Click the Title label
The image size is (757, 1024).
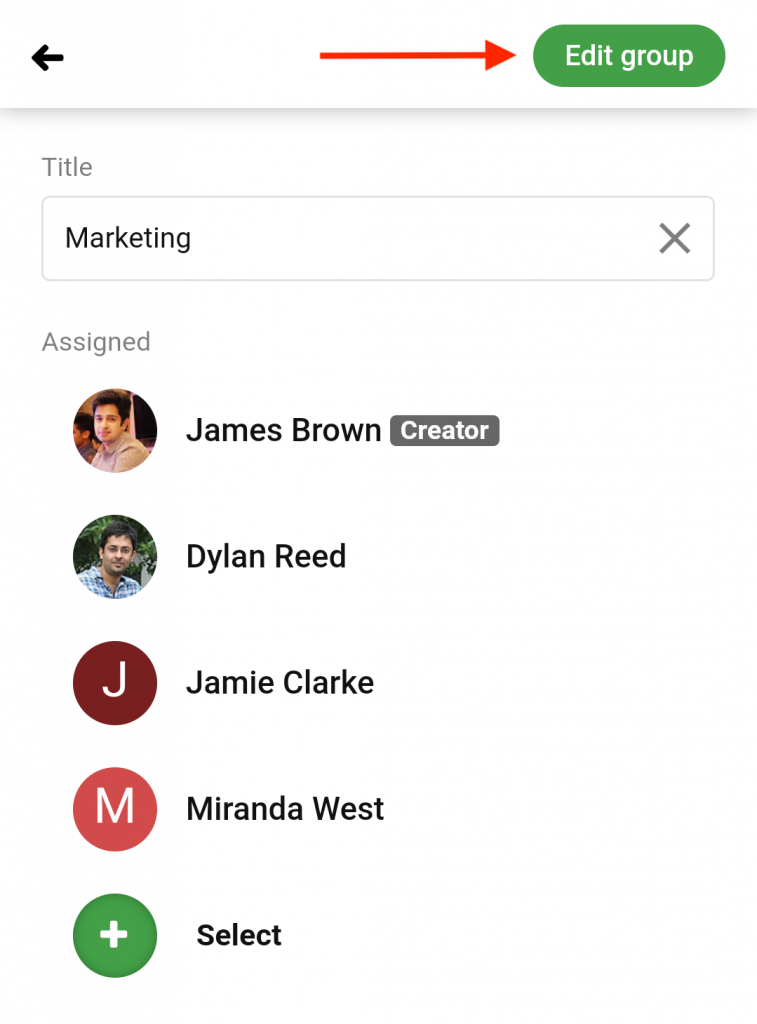pos(67,167)
